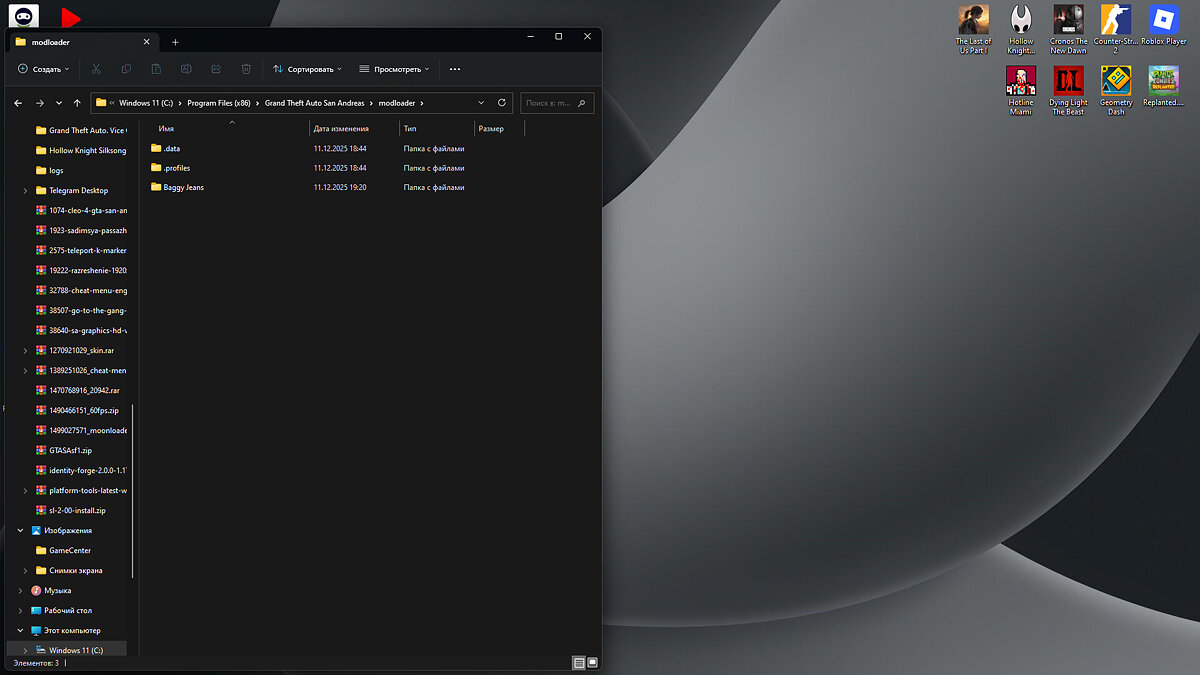
Task: Open the Сортировать sort dropdown
Action: pyautogui.click(x=307, y=69)
